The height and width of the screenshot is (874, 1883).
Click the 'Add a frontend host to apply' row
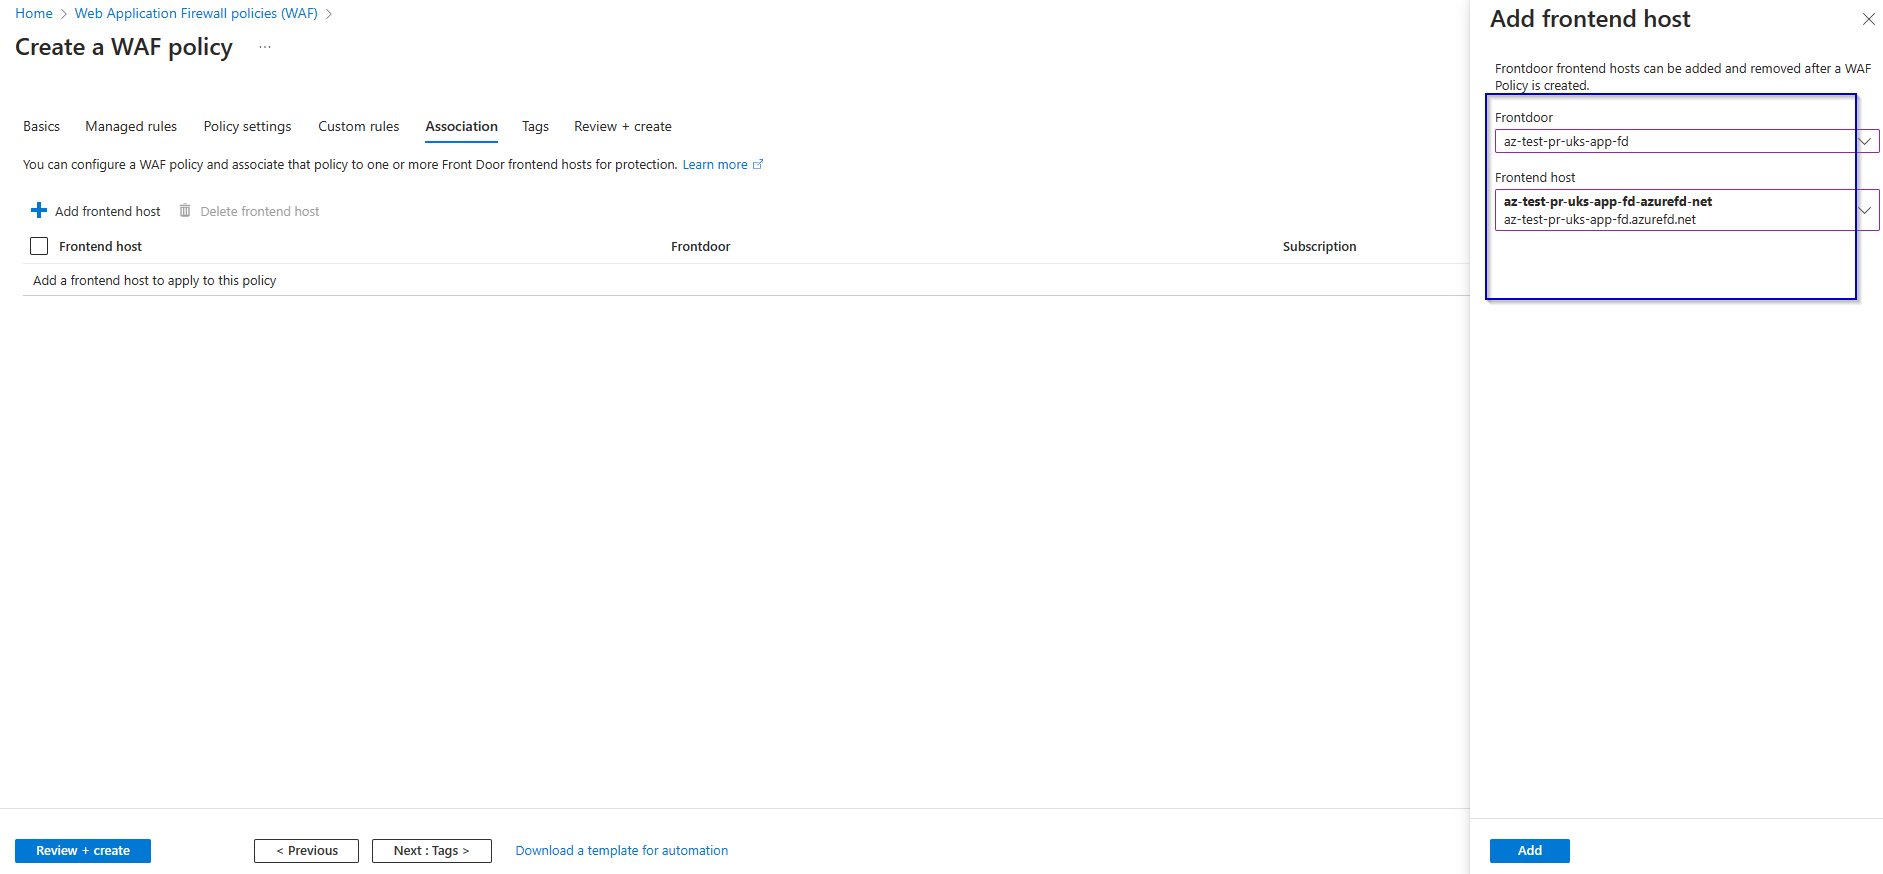745,280
